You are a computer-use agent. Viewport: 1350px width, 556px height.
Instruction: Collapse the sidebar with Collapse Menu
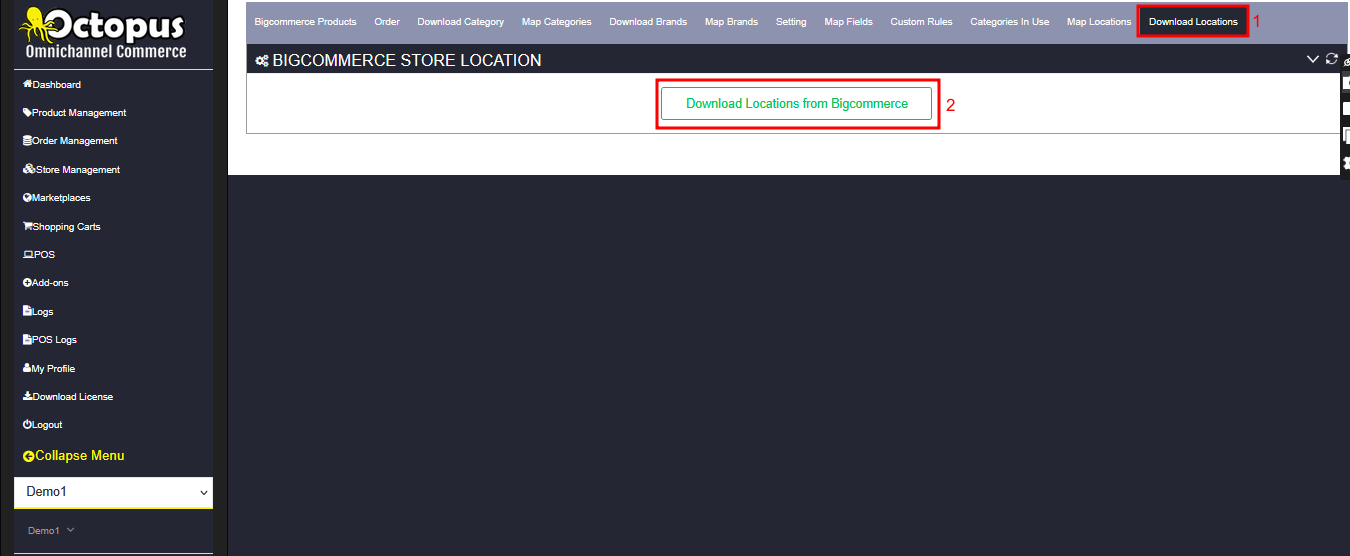point(73,456)
